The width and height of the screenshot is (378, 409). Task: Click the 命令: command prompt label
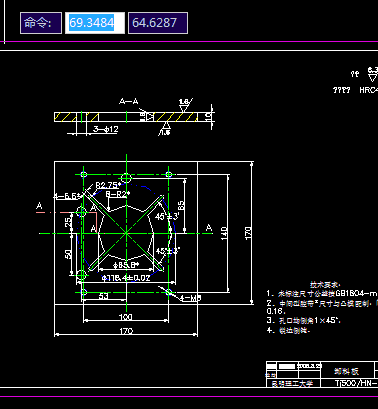[41, 23]
